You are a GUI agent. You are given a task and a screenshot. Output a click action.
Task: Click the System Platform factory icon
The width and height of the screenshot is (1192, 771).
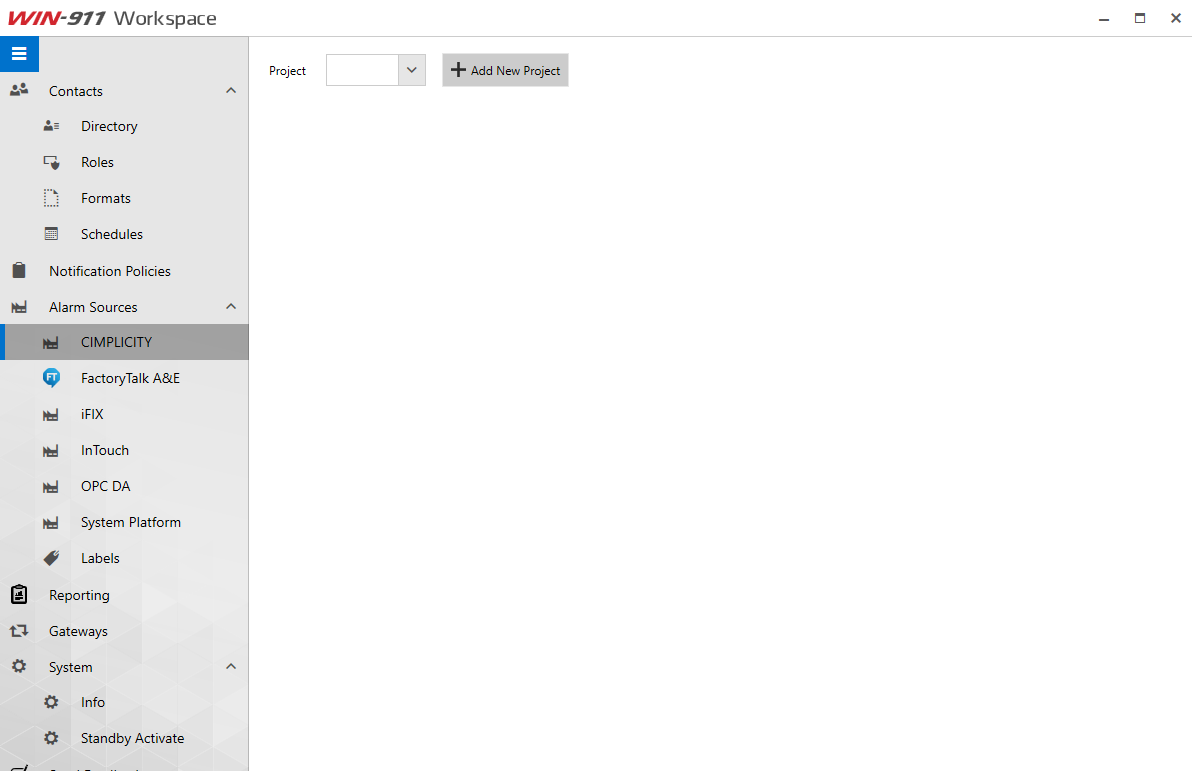[x=51, y=522]
